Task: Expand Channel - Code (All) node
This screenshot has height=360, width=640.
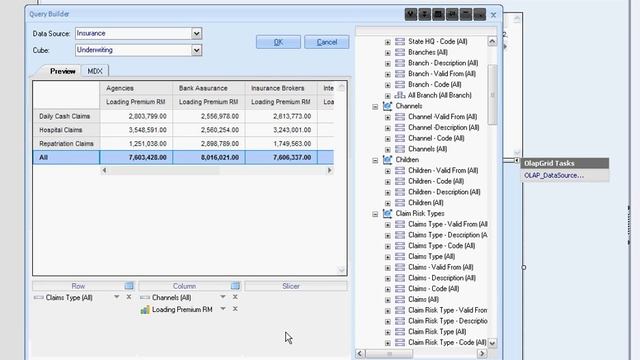Action: (x=388, y=139)
